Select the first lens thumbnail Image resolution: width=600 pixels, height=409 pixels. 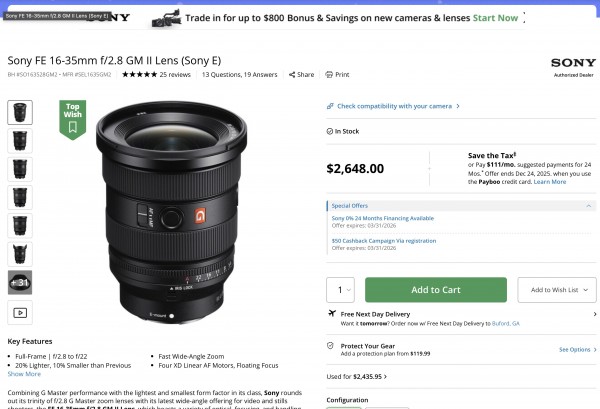coord(20,112)
